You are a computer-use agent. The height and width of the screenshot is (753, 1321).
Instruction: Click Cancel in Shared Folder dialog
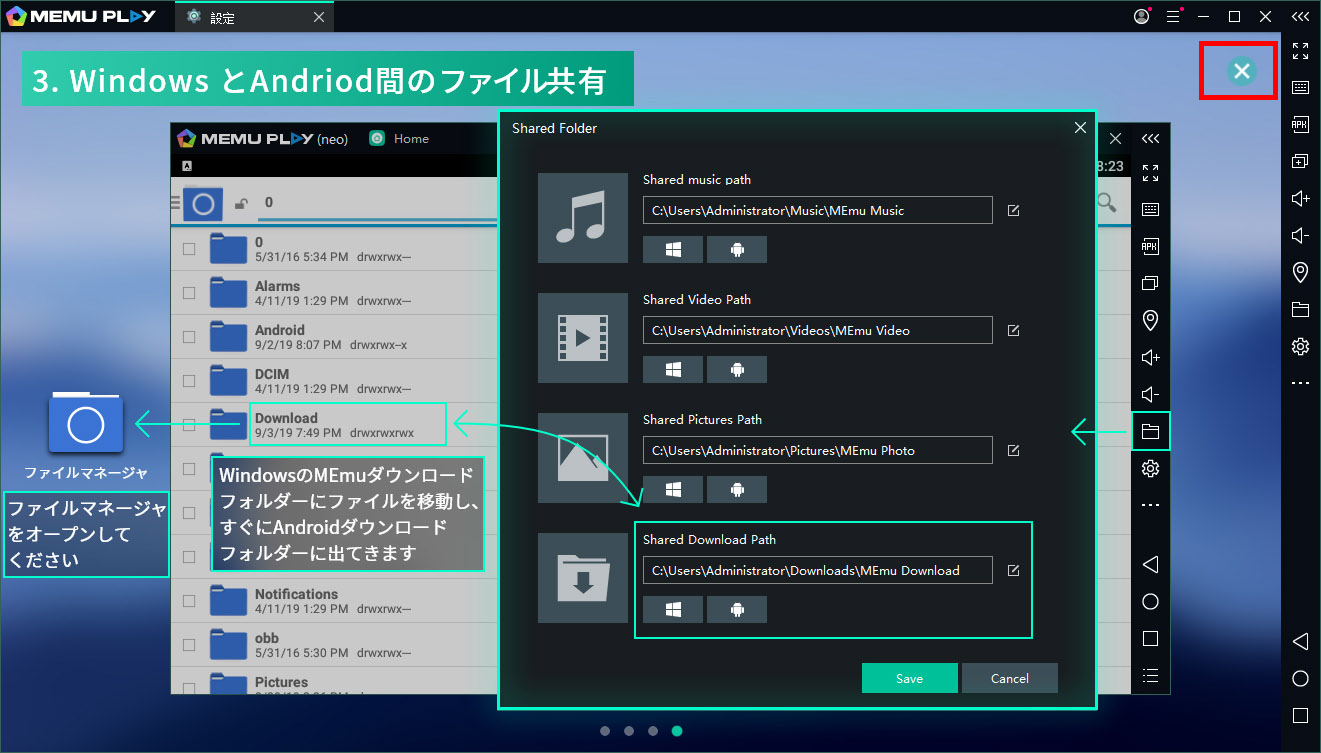coord(1010,678)
